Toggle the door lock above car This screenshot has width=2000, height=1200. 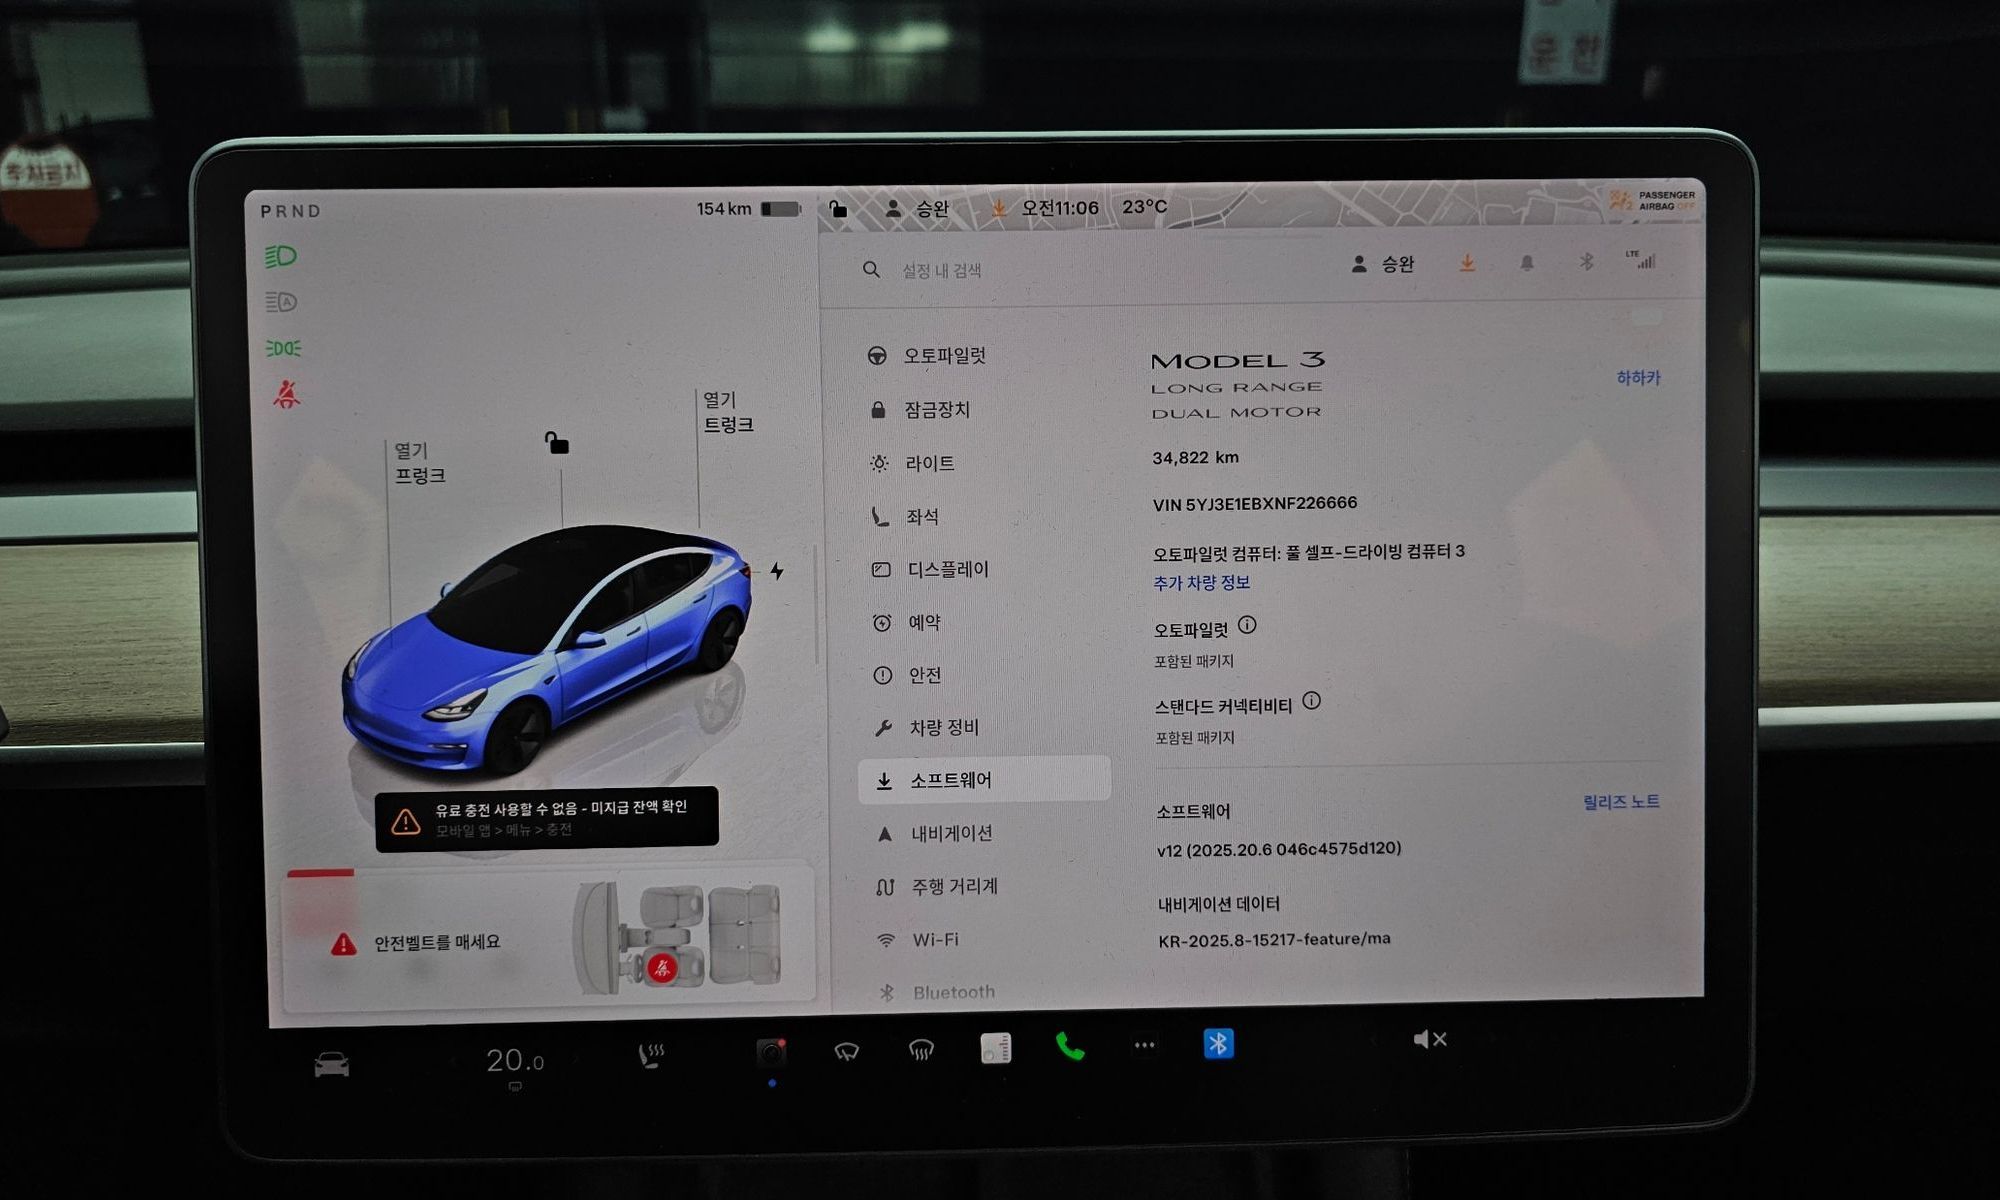pos(557,442)
